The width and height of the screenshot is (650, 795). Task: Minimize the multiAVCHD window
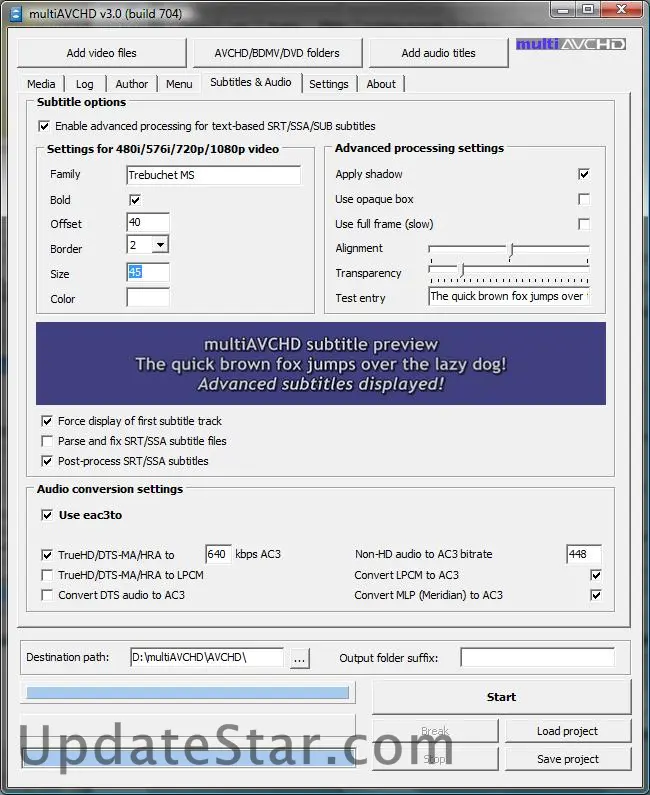(x=562, y=9)
